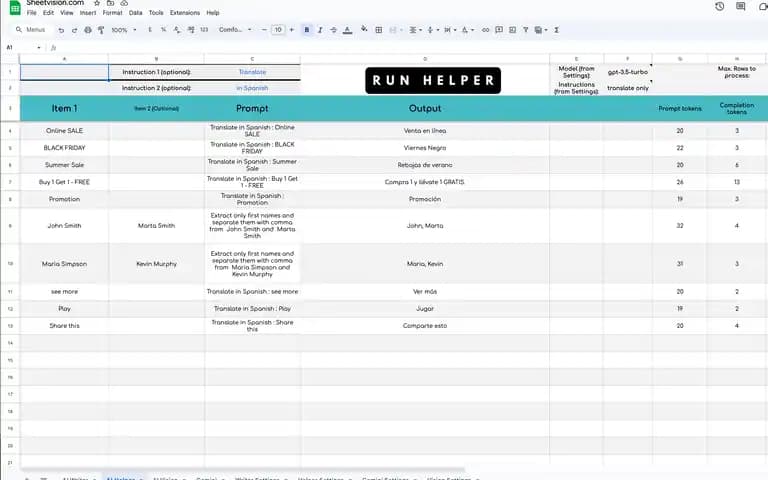Open the text wrapping dropdown

click(450, 30)
